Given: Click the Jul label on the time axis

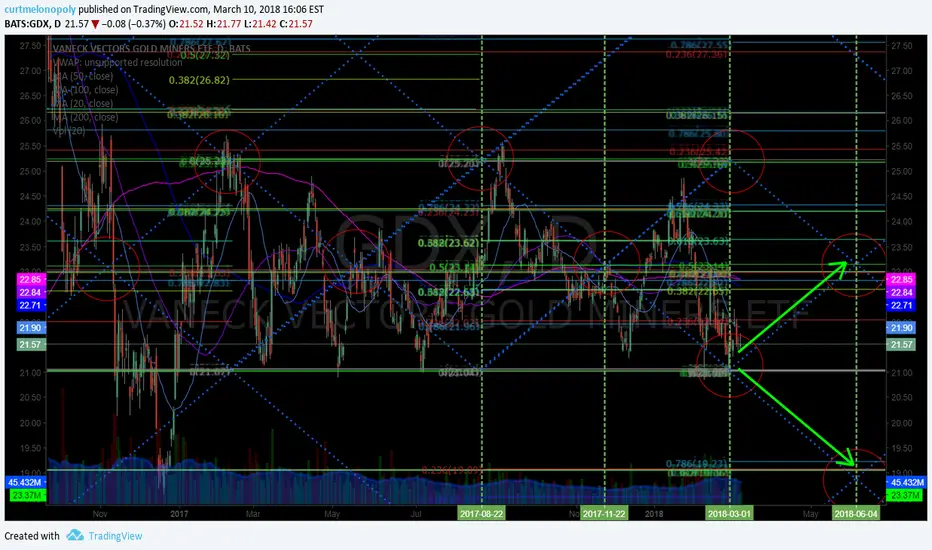Looking at the screenshot, I should point(415,513).
